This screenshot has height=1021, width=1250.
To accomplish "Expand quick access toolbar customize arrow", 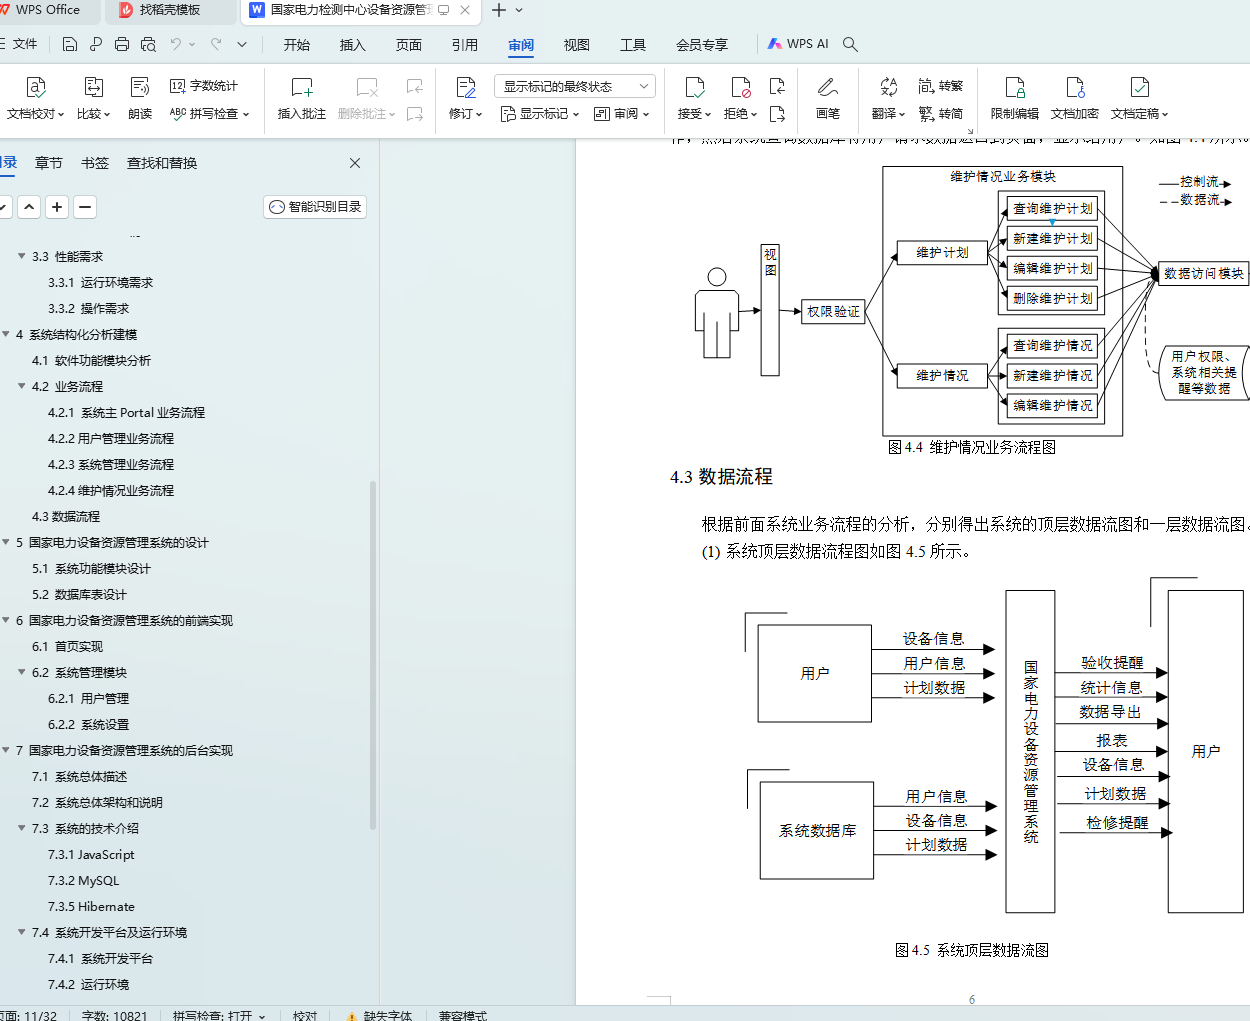I will pos(242,44).
